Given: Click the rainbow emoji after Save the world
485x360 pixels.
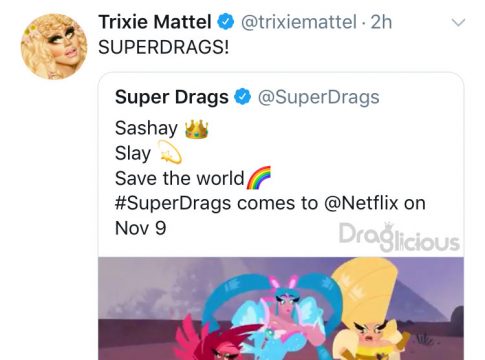Looking at the screenshot, I should (x=259, y=178).
